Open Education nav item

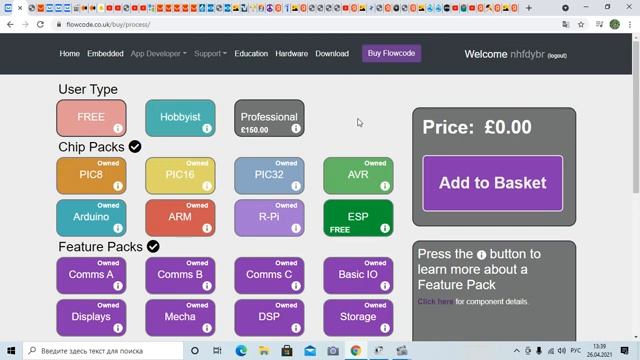pyautogui.click(x=251, y=53)
